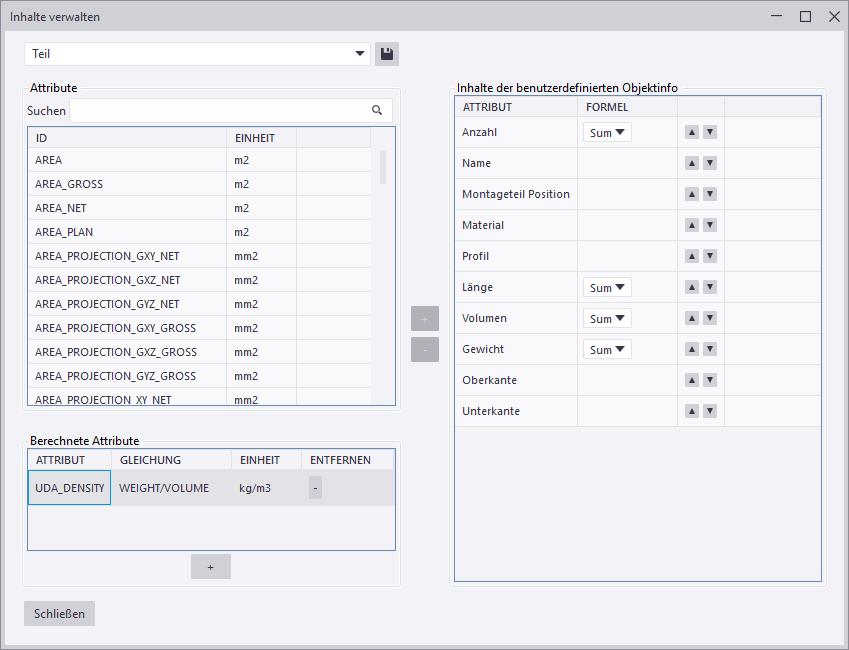Click into the Suchen search field

click(217, 111)
